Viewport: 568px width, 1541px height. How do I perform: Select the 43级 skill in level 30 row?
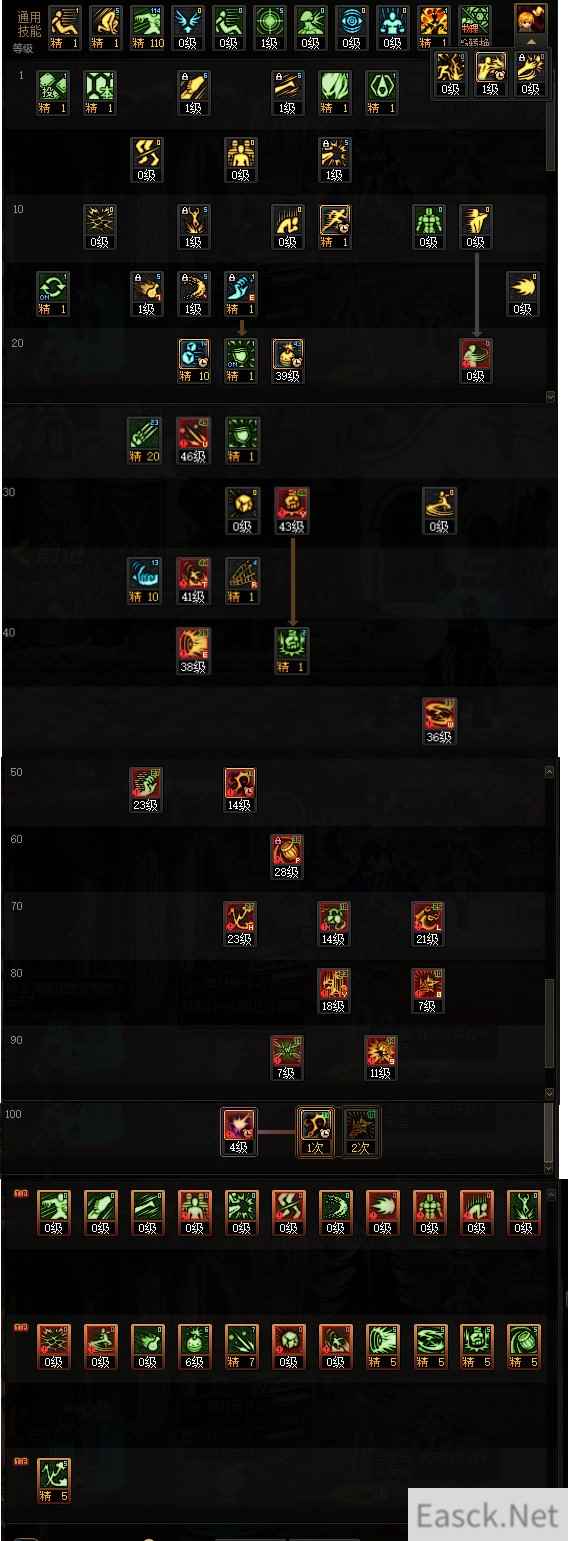pos(291,511)
